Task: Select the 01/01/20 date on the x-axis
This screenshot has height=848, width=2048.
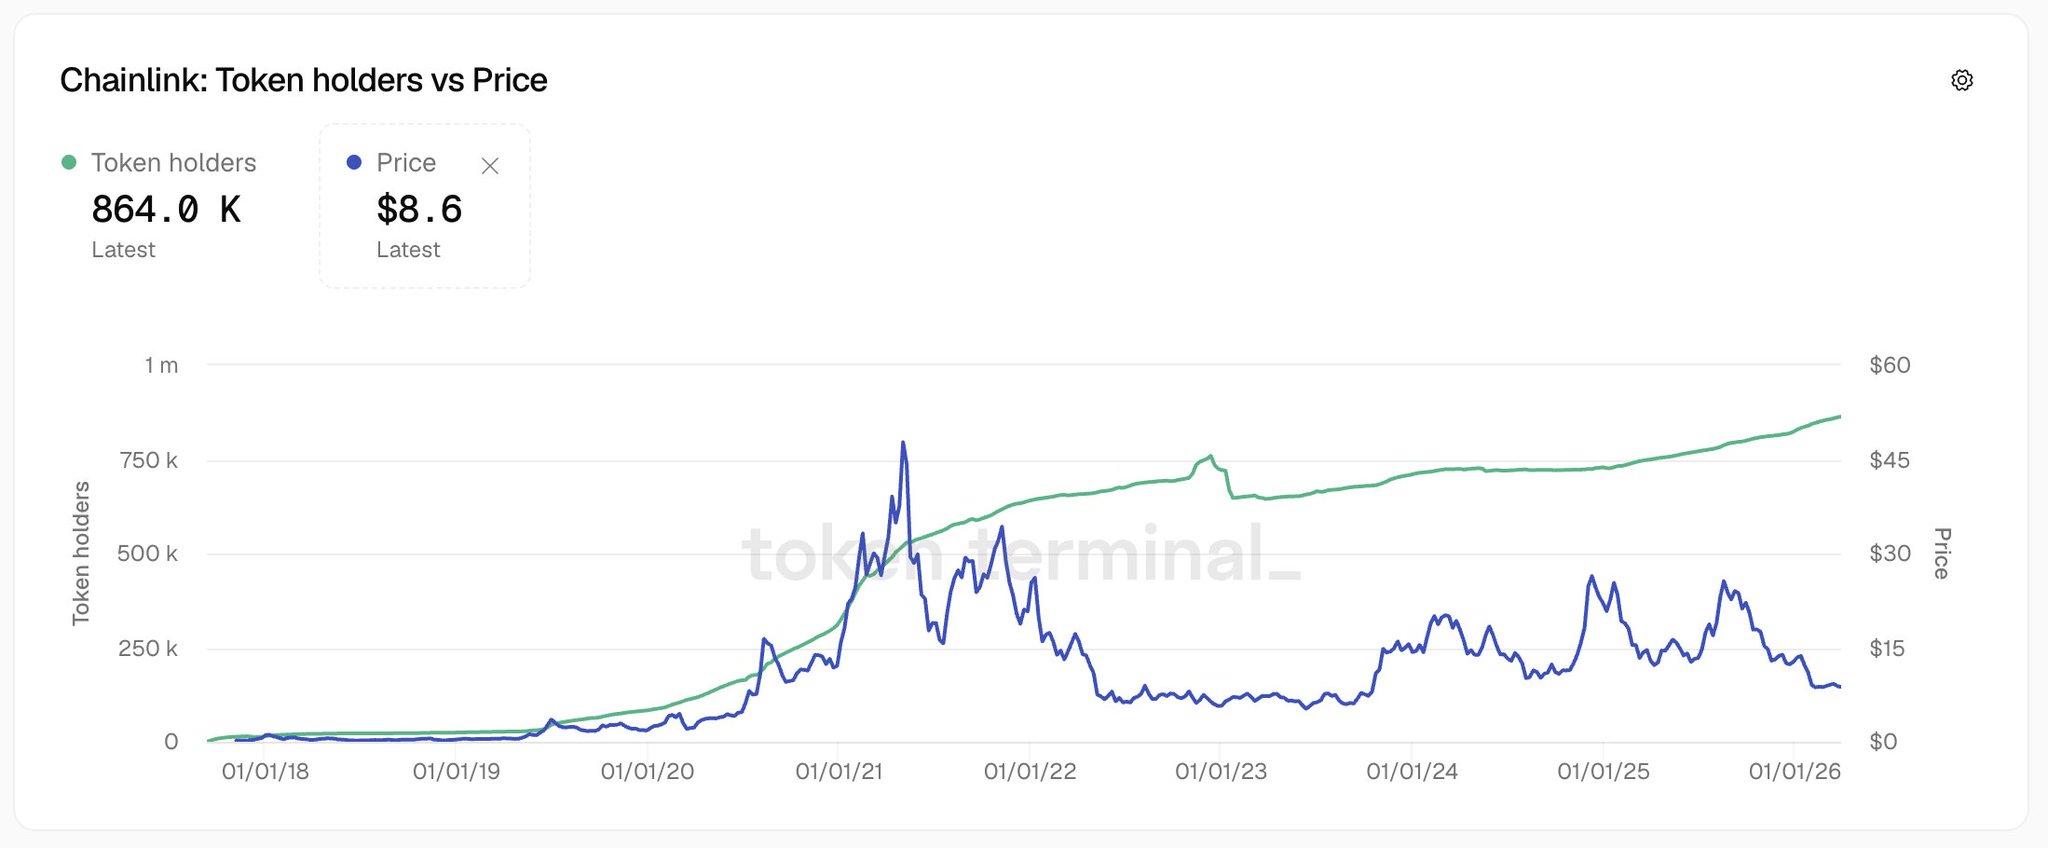Action: 647,772
